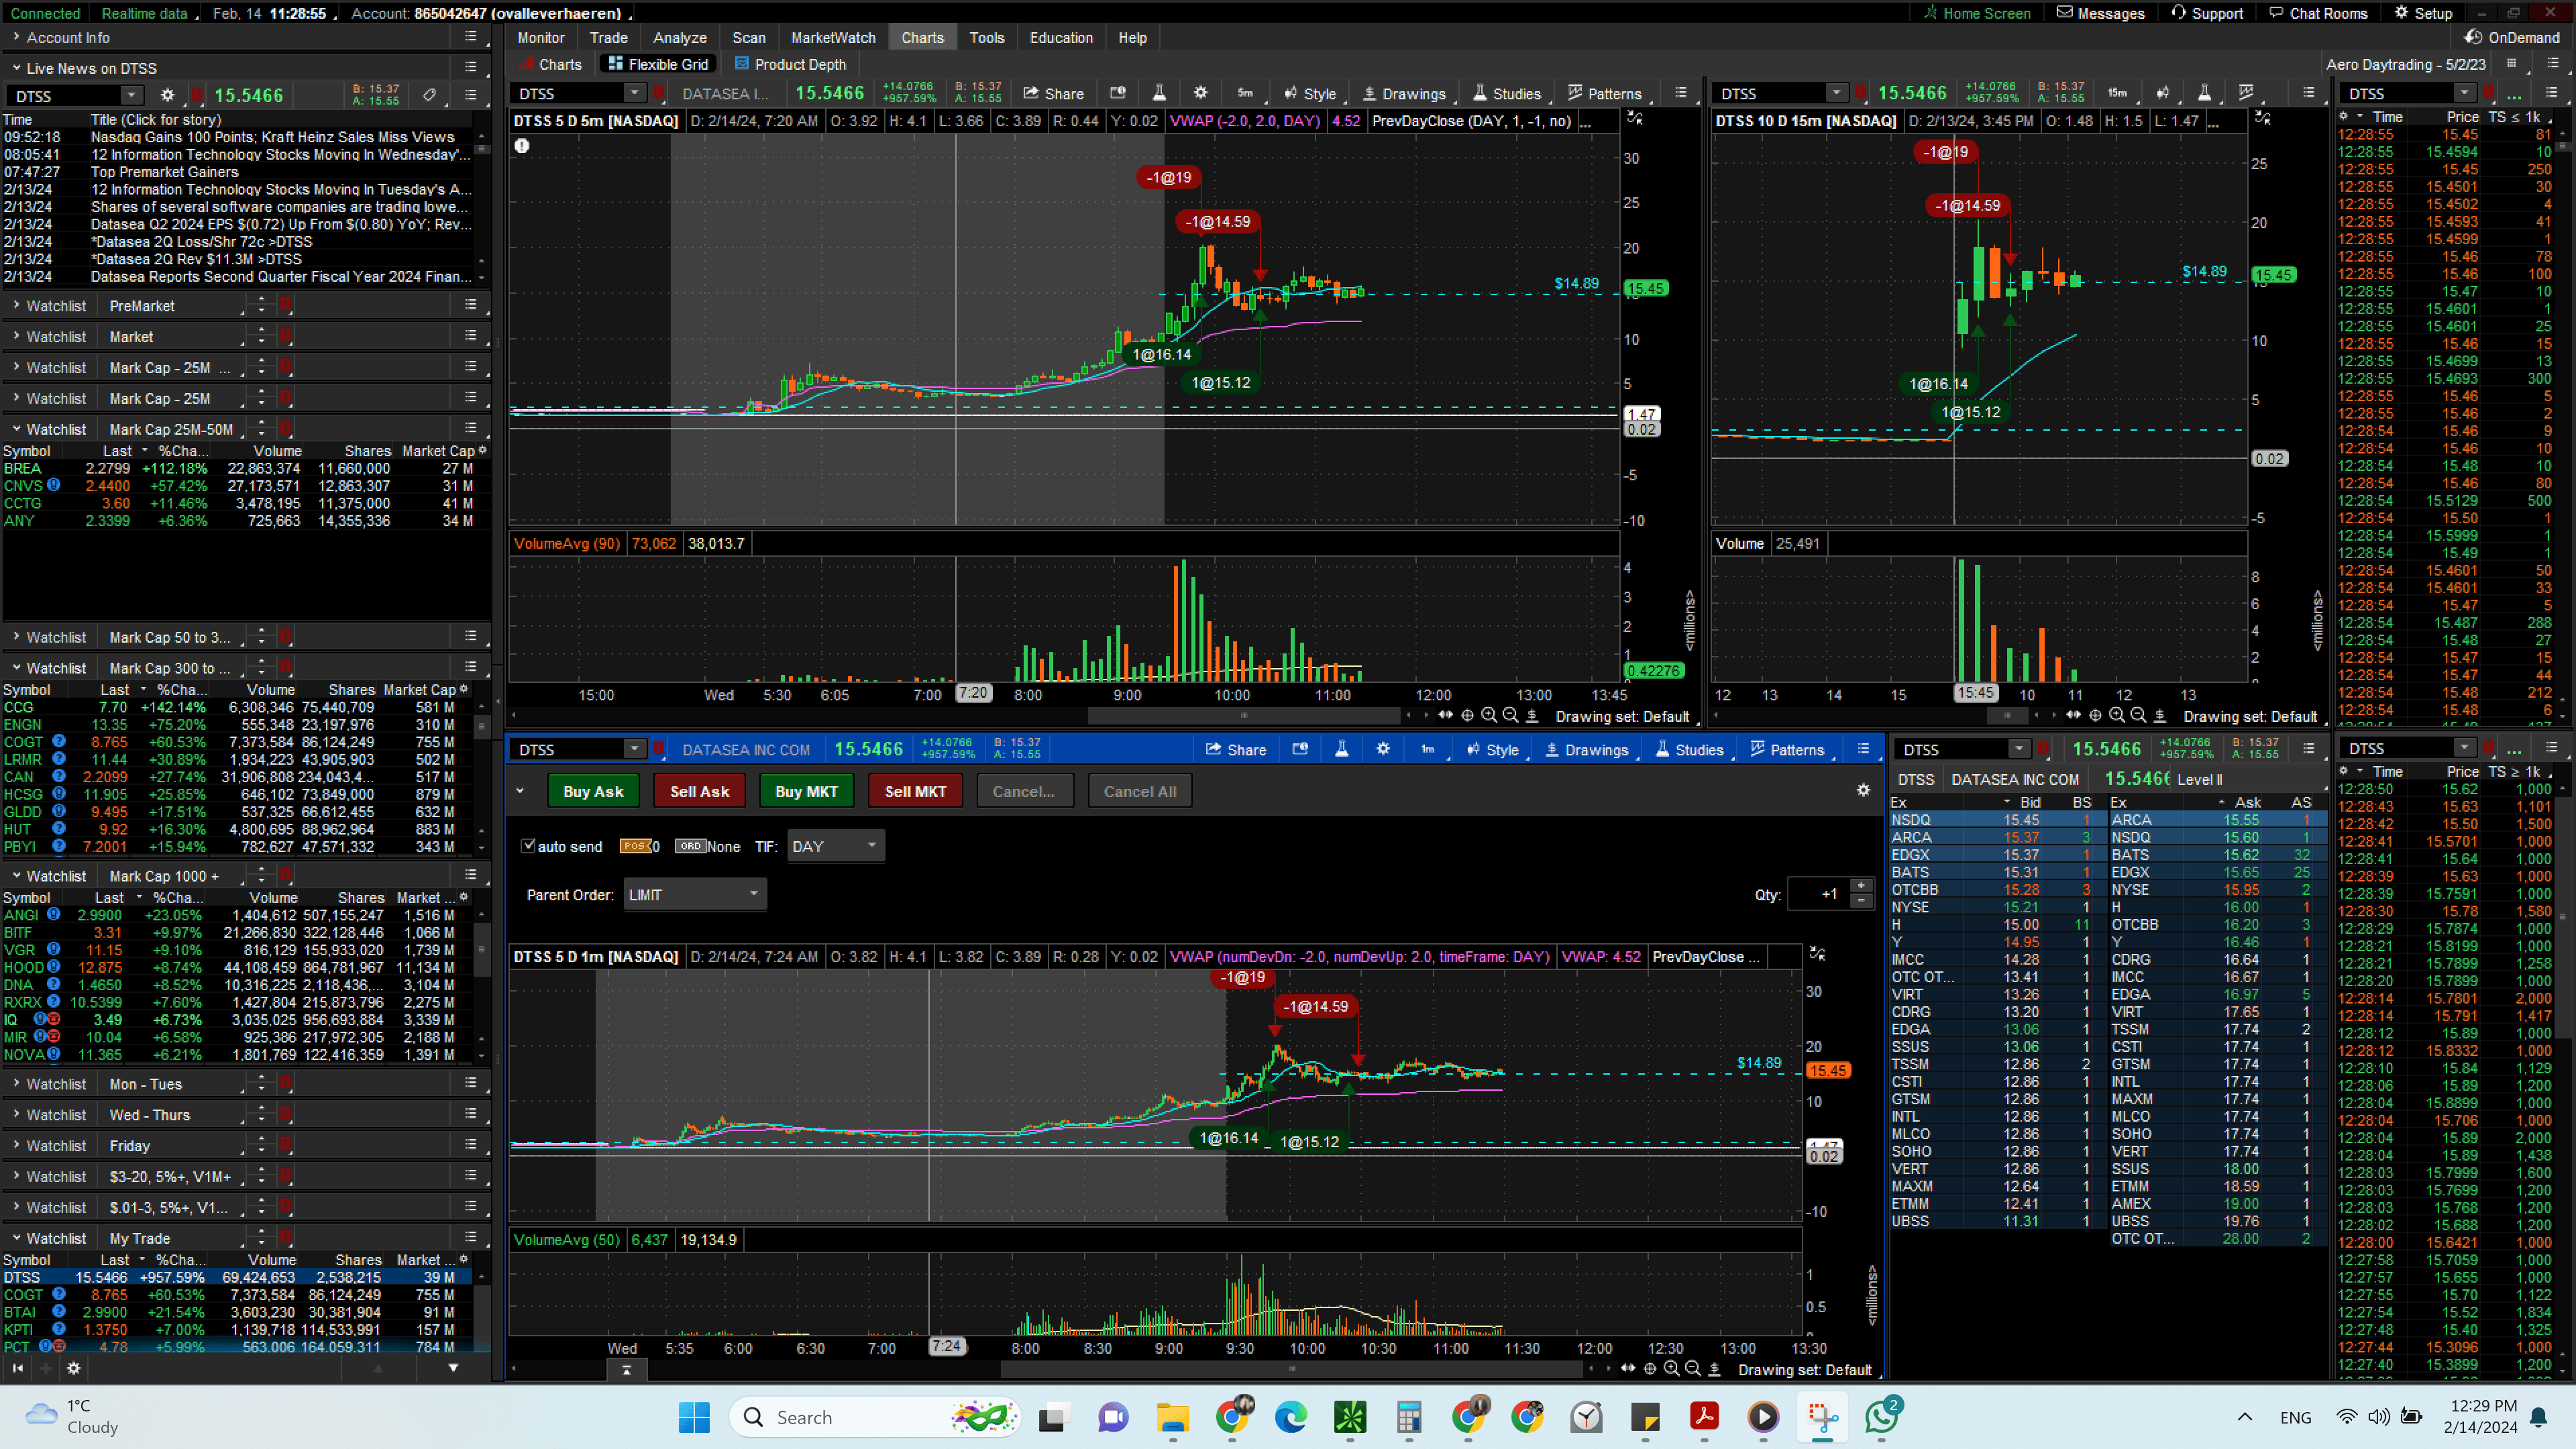Open the OnDemand clock icon
The image size is (2576, 1449).
pos(2473,37)
